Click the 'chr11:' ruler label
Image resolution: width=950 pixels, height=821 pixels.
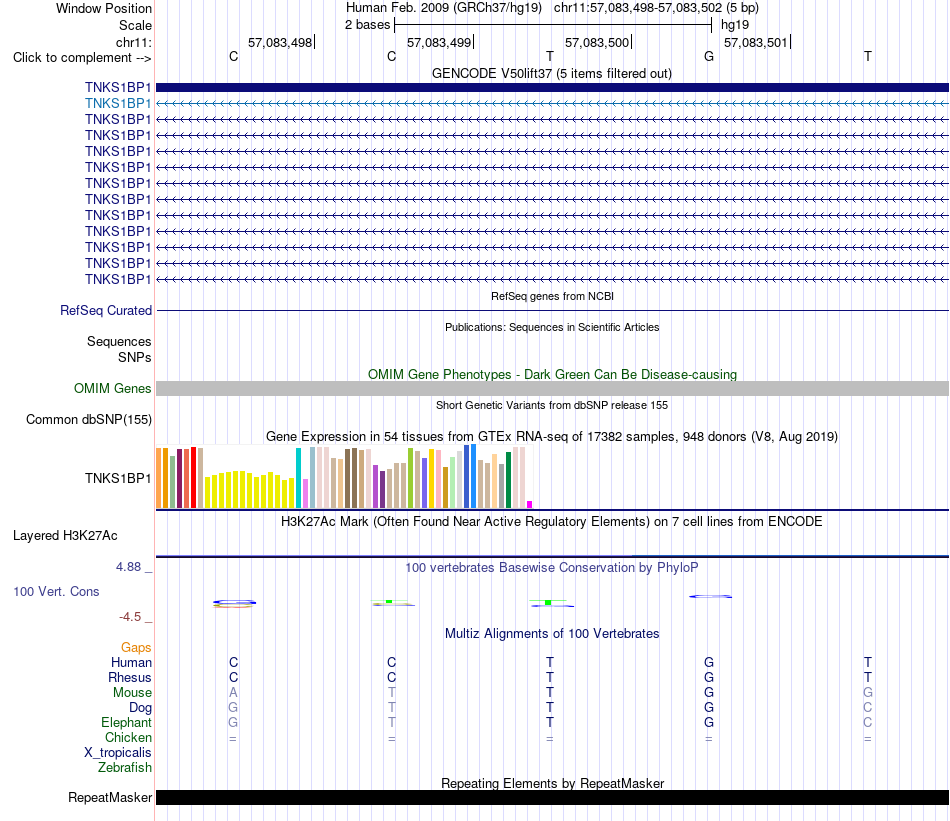[133, 42]
